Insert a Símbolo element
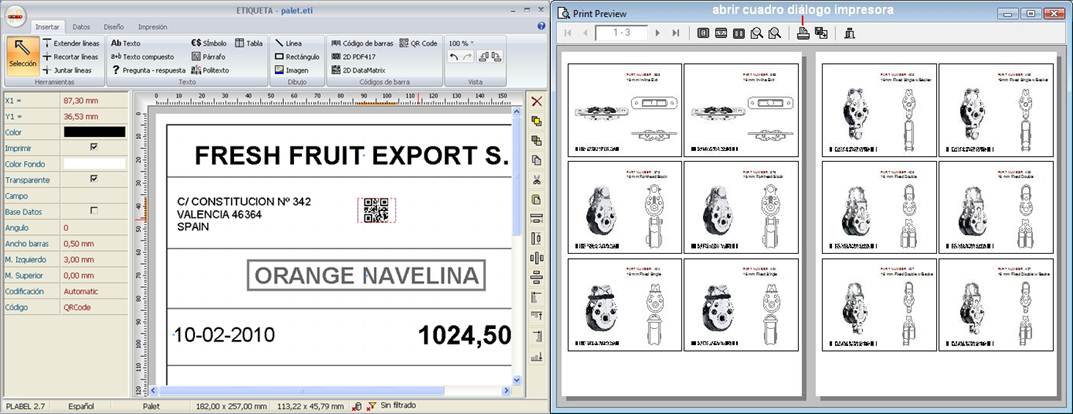The image size is (1073, 414). (x=209, y=43)
